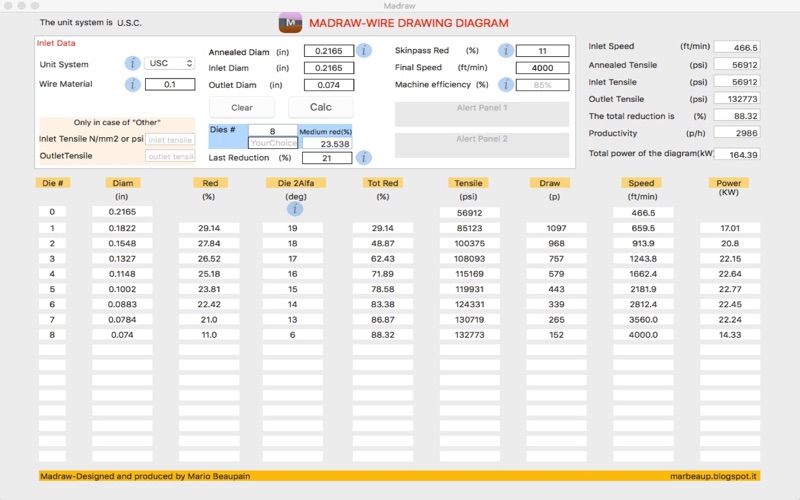This screenshot has height=500, width=800.
Task: Click die 4 reduction cell 25.18
Action: pyautogui.click(x=209, y=274)
